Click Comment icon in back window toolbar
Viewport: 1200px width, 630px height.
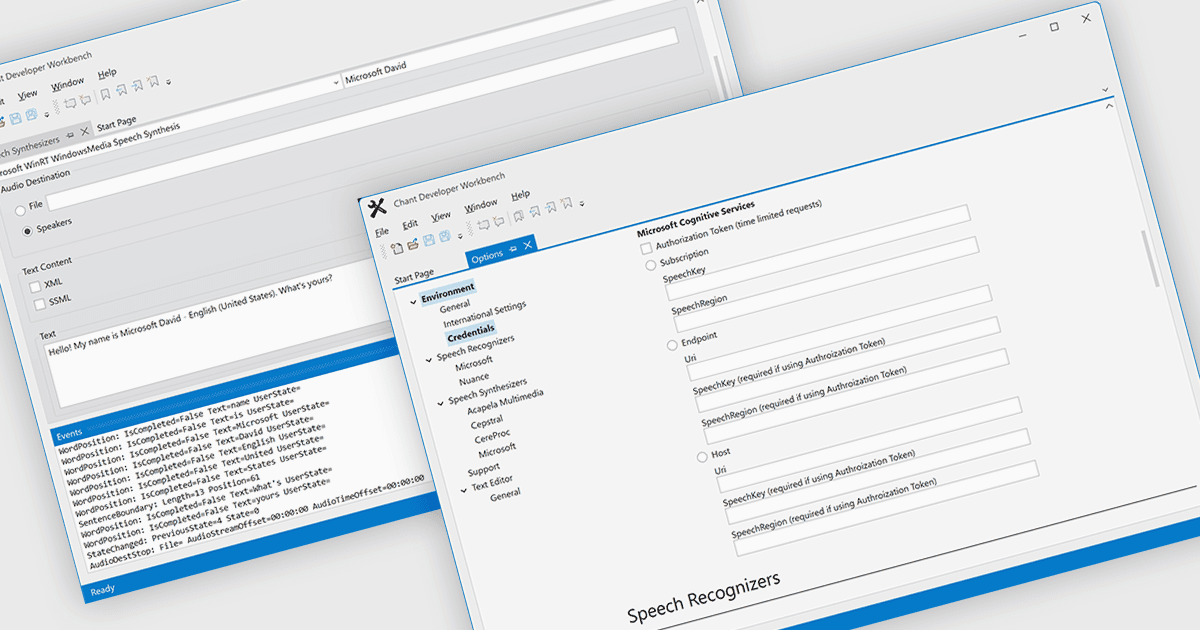click(x=71, y=104)
